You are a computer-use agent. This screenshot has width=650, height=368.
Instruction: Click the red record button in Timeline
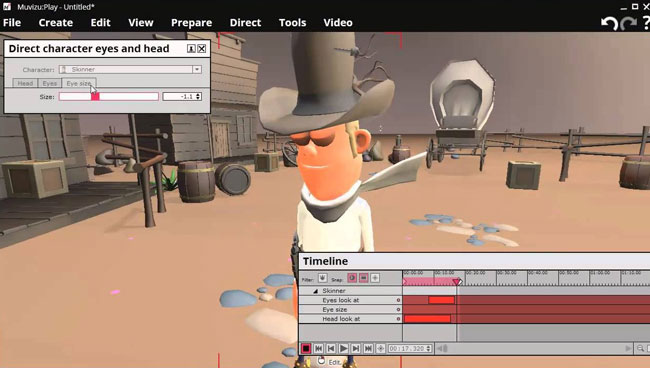pyautogui.click(x=306, y=349)
